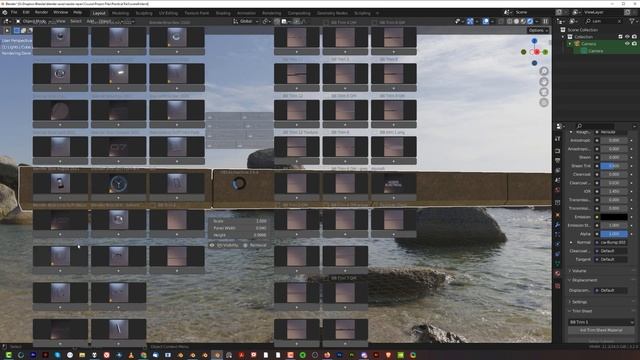Open the Tool properties tab

[x=558, y=139]
